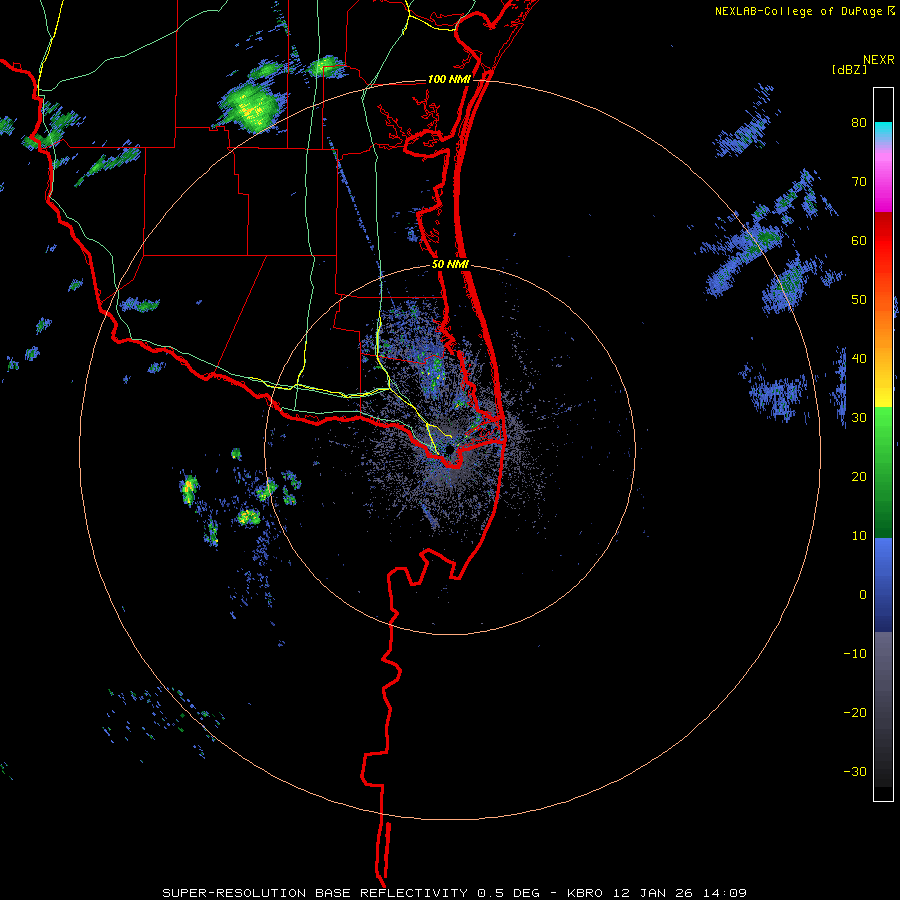Click the 80 dBZ scale value
The width and height of the screenshot is (900, 900).
pyautogui.click(x=859, y=123)
